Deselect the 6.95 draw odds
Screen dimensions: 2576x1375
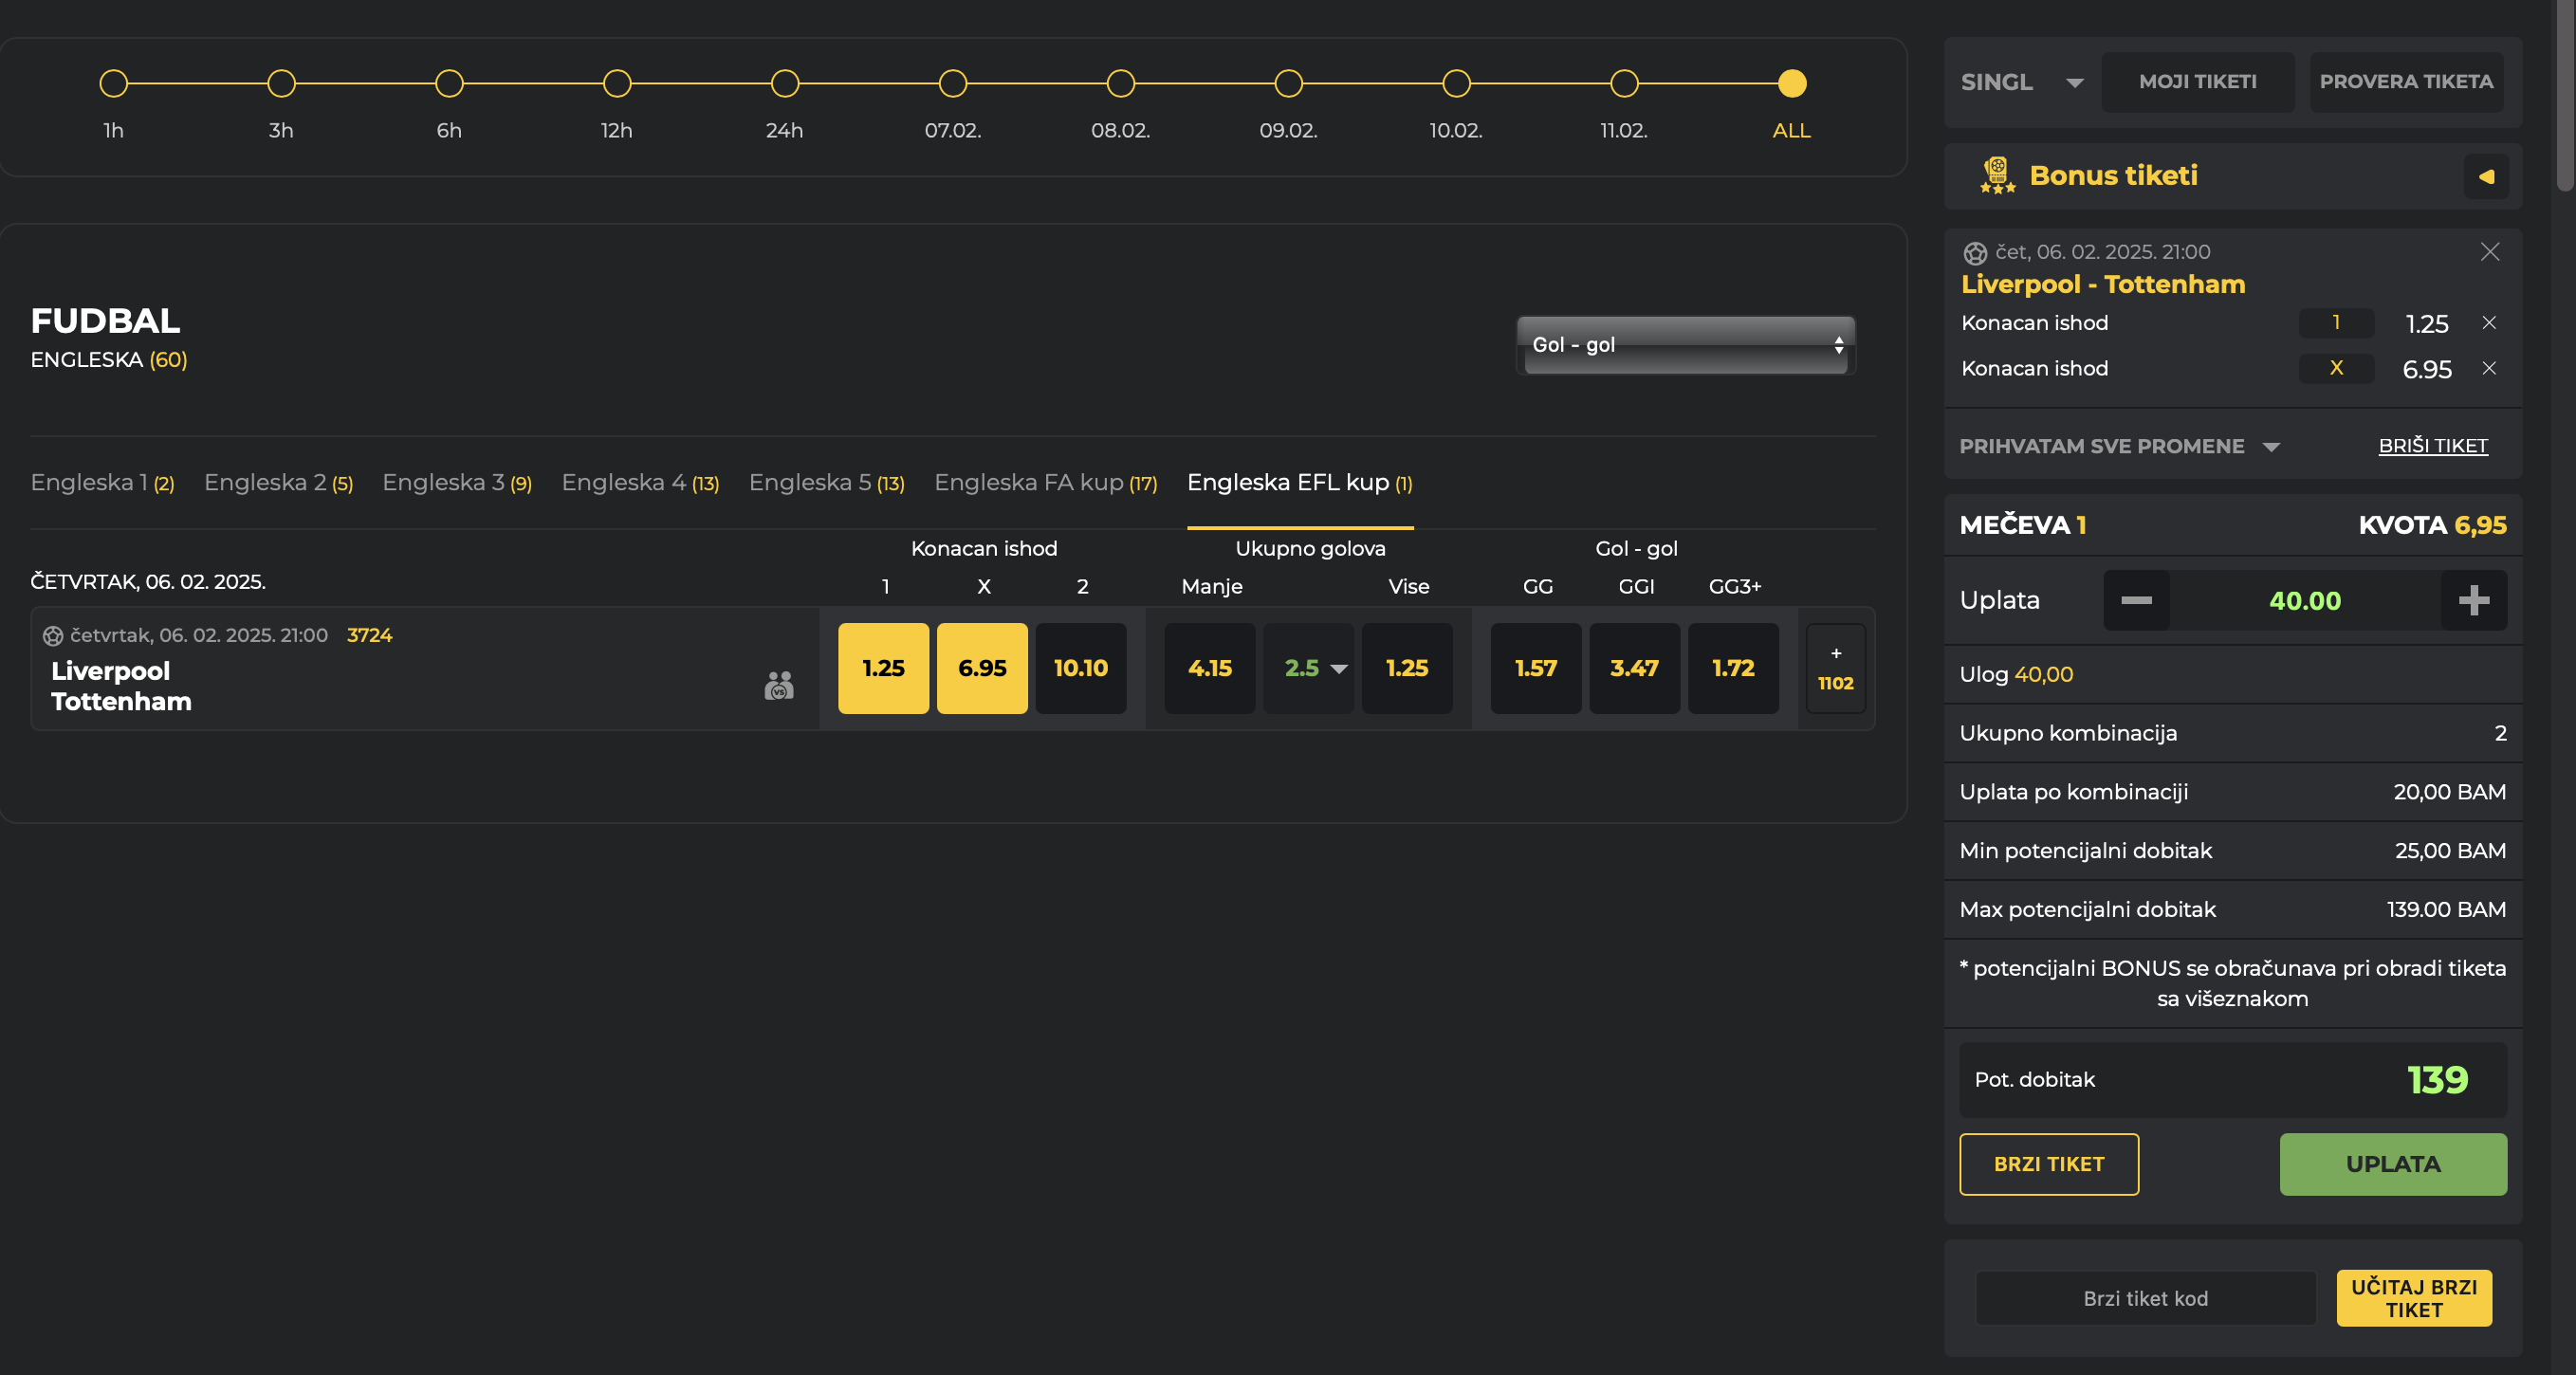point(981,668)
